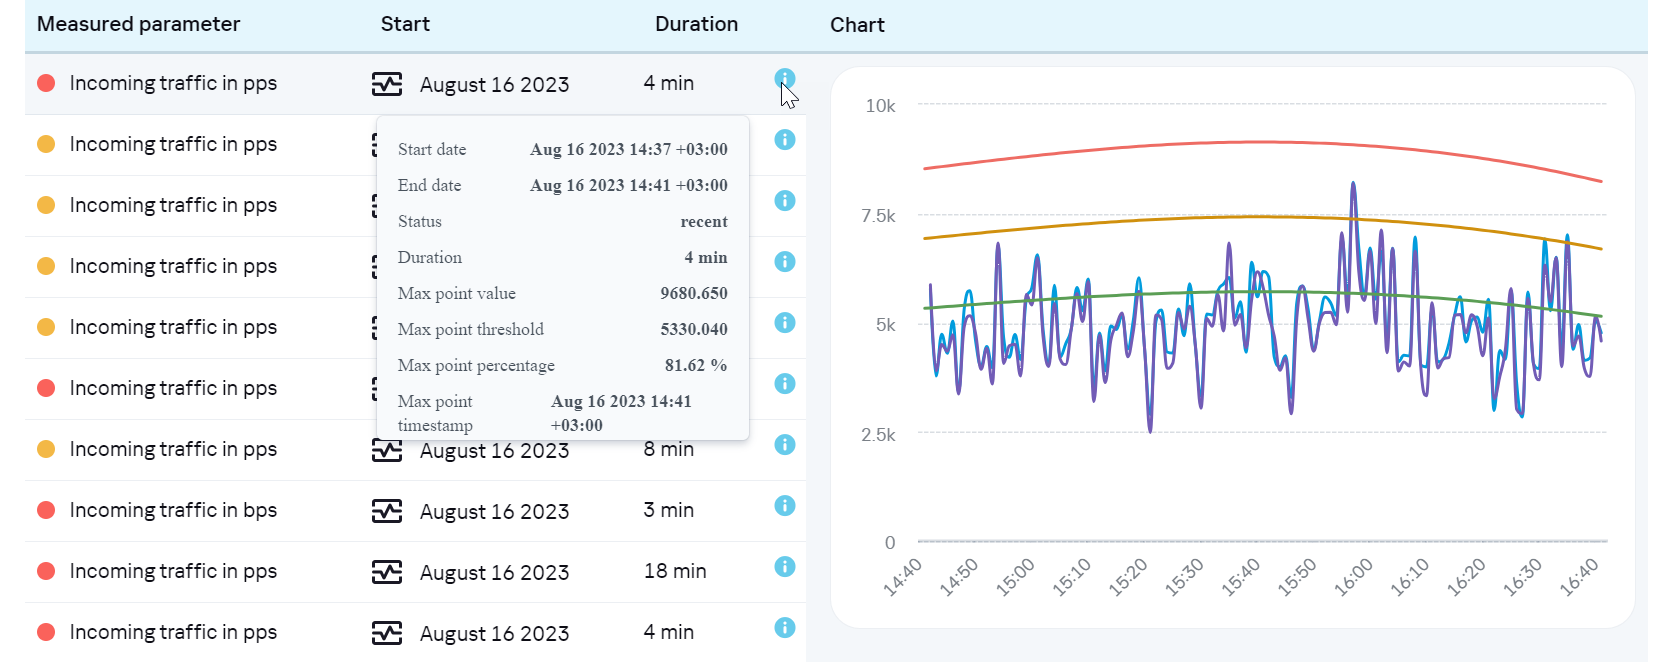Viewport: 1655px width, 662px height.
Task: Click the info icon in the 8 min row
Action: point(785,445)
